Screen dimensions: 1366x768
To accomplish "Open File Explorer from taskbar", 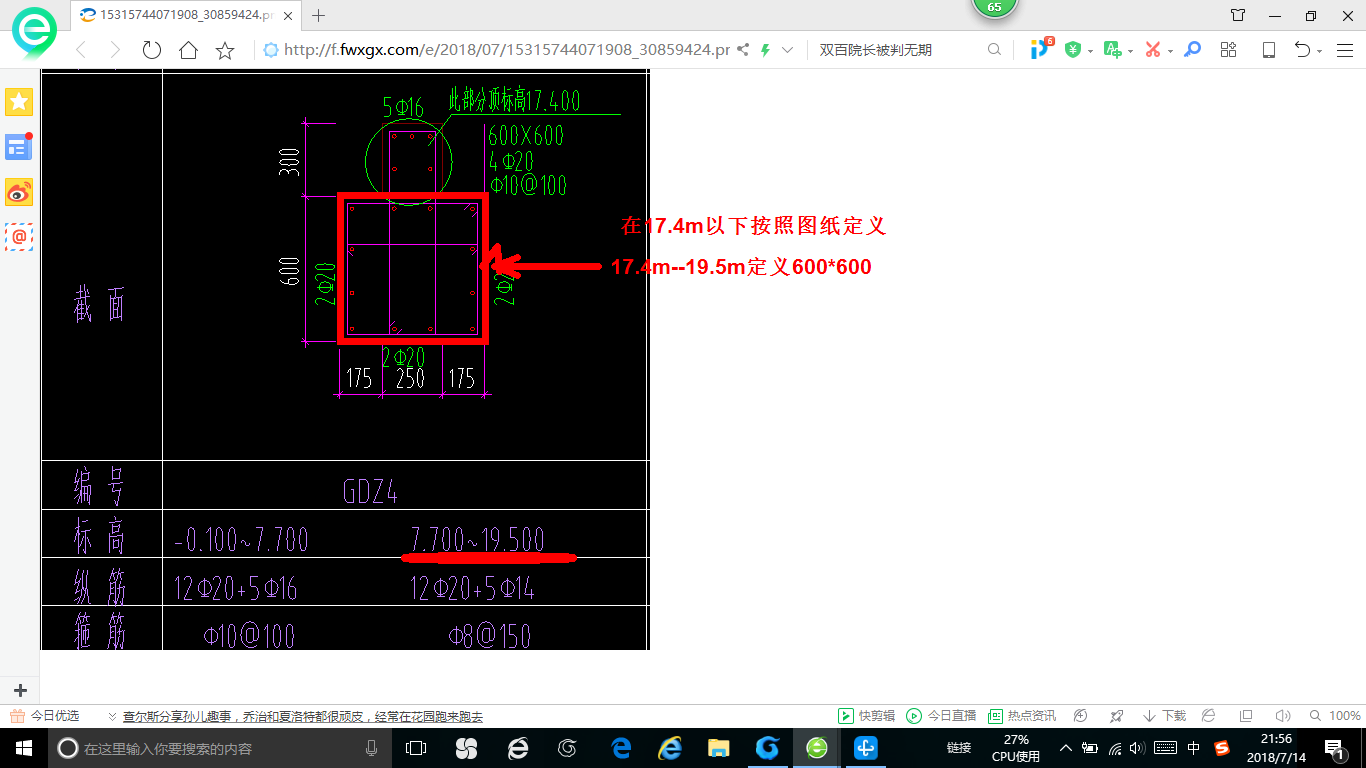I will pos(718,748).
